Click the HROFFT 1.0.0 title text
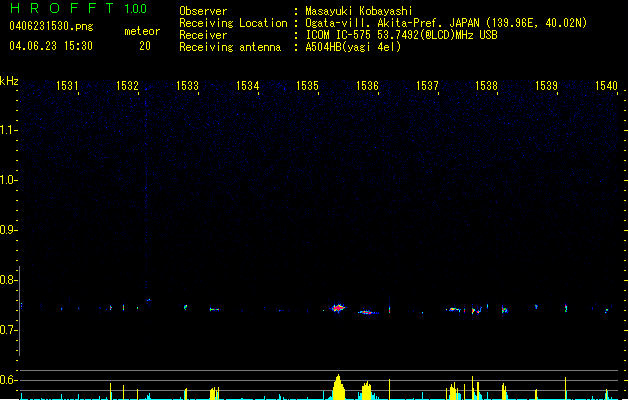This screenshot has height=400, width=629. coord(78,8)
